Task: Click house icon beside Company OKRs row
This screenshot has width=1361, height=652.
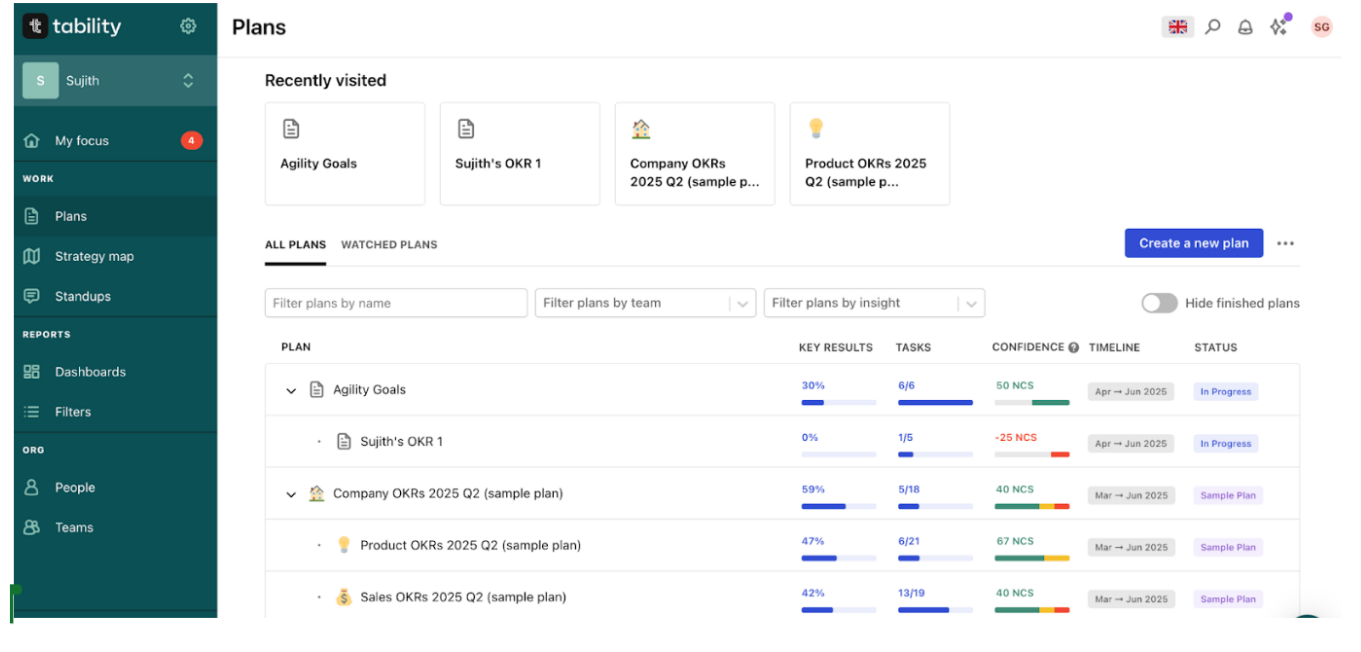Action: [x=317, y=493]
